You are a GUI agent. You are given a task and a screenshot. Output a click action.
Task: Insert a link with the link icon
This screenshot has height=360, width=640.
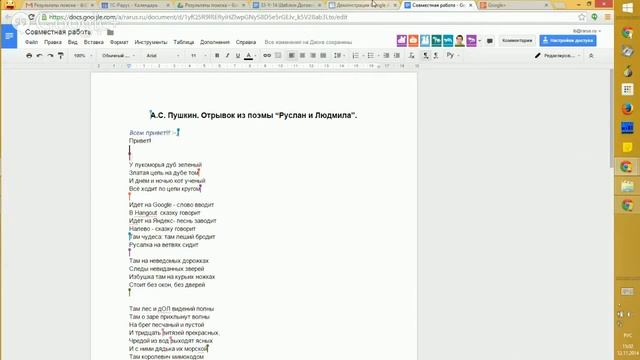pos(267,56)
